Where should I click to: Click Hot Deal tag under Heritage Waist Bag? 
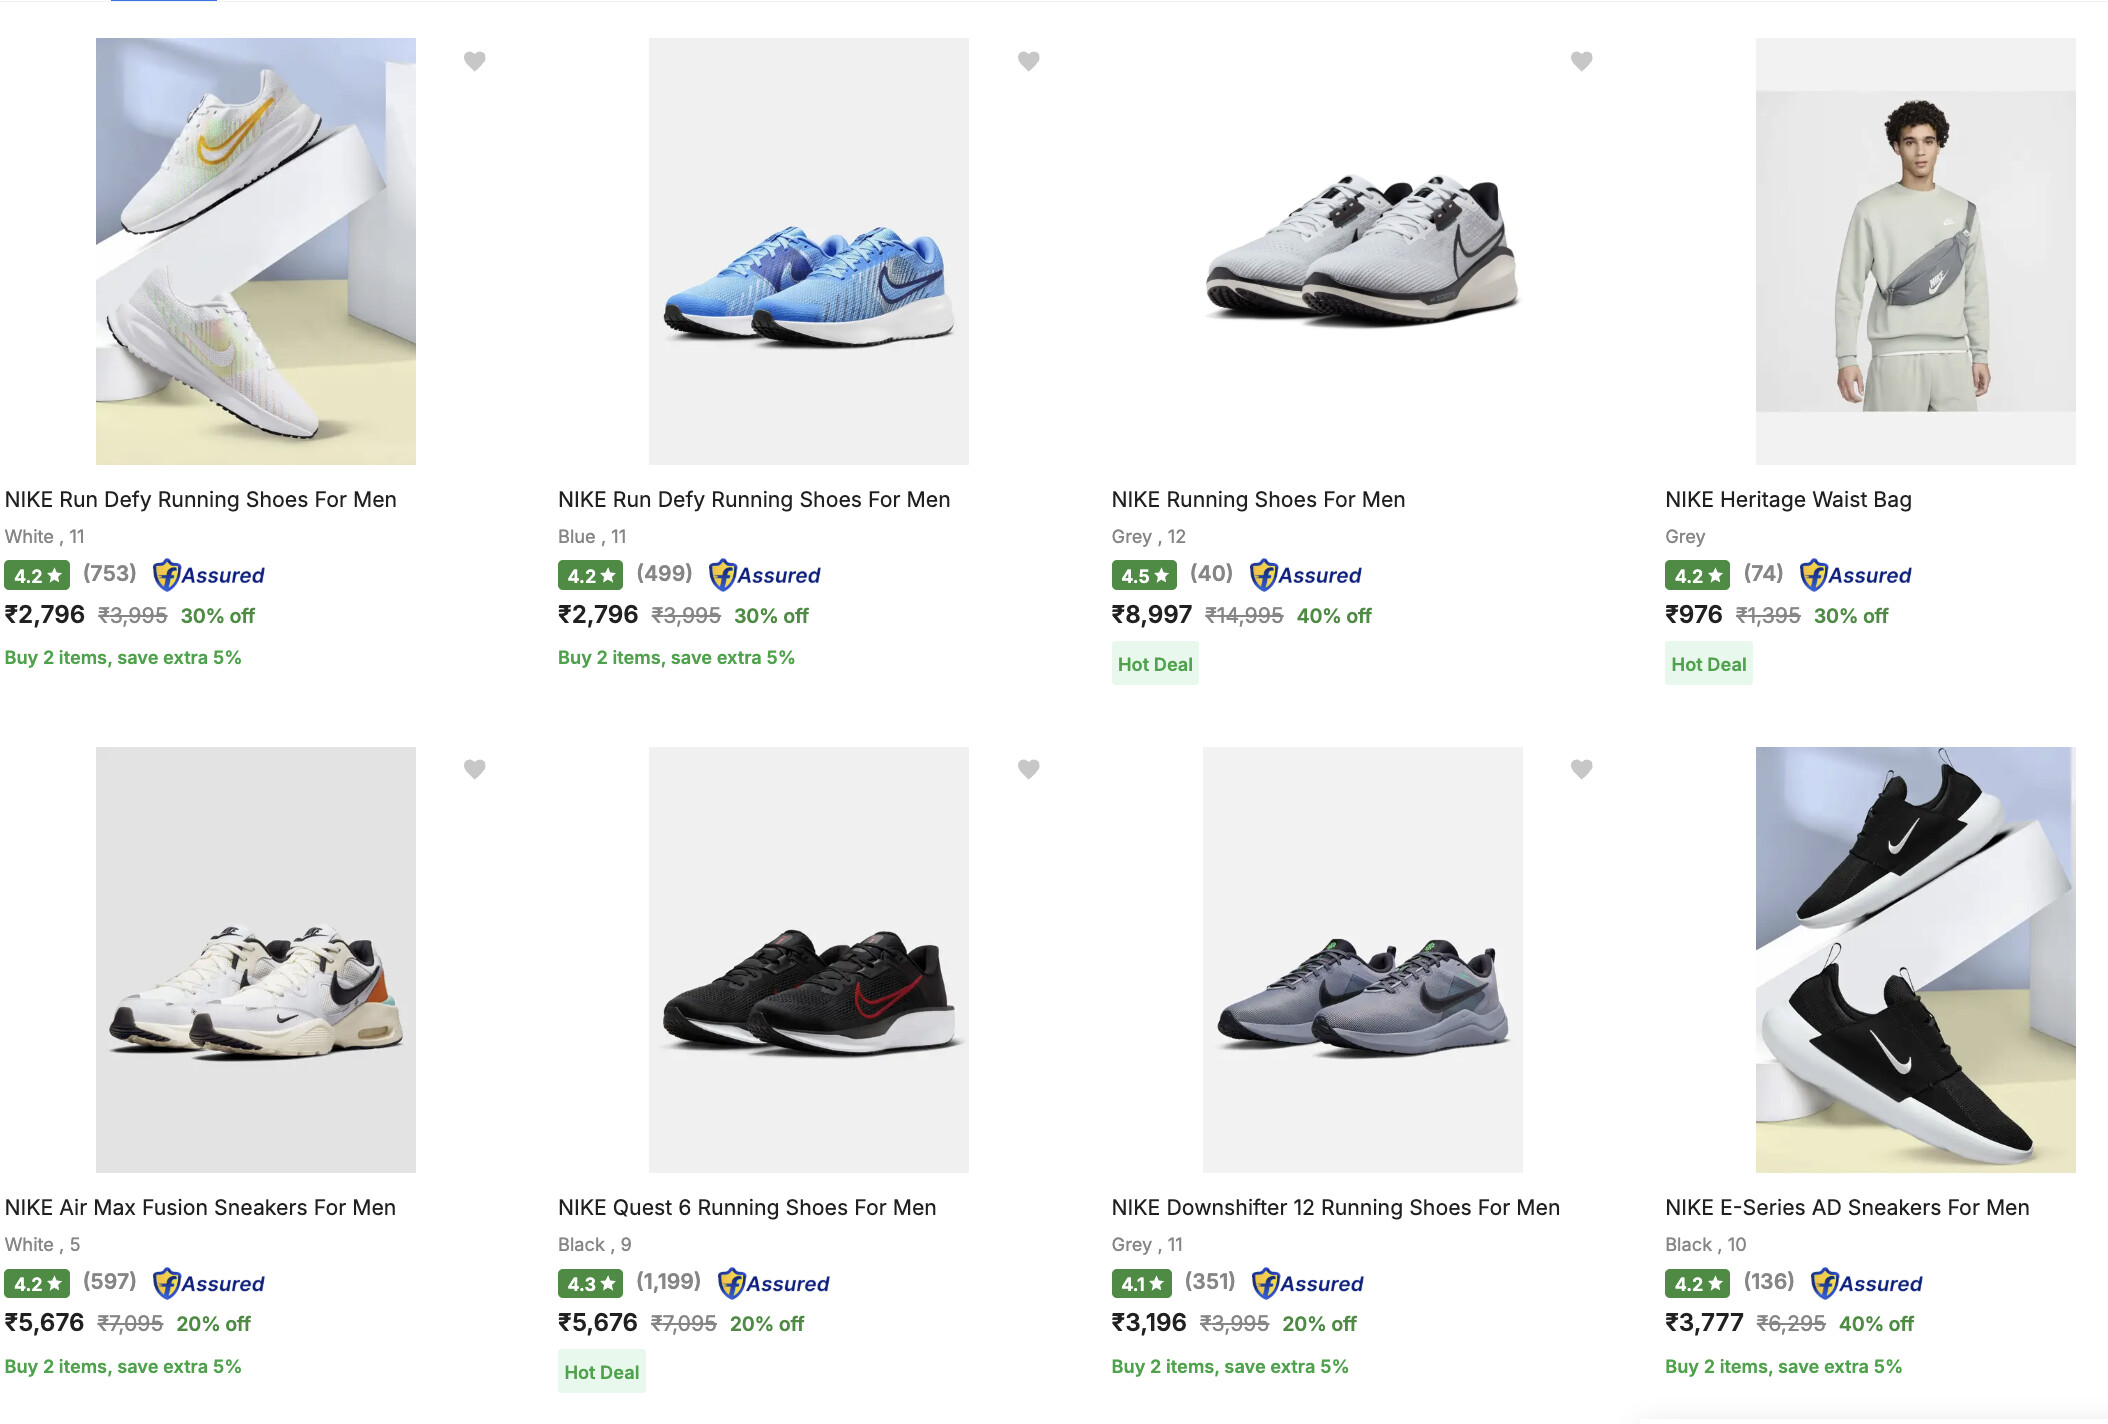(1708, 664)
